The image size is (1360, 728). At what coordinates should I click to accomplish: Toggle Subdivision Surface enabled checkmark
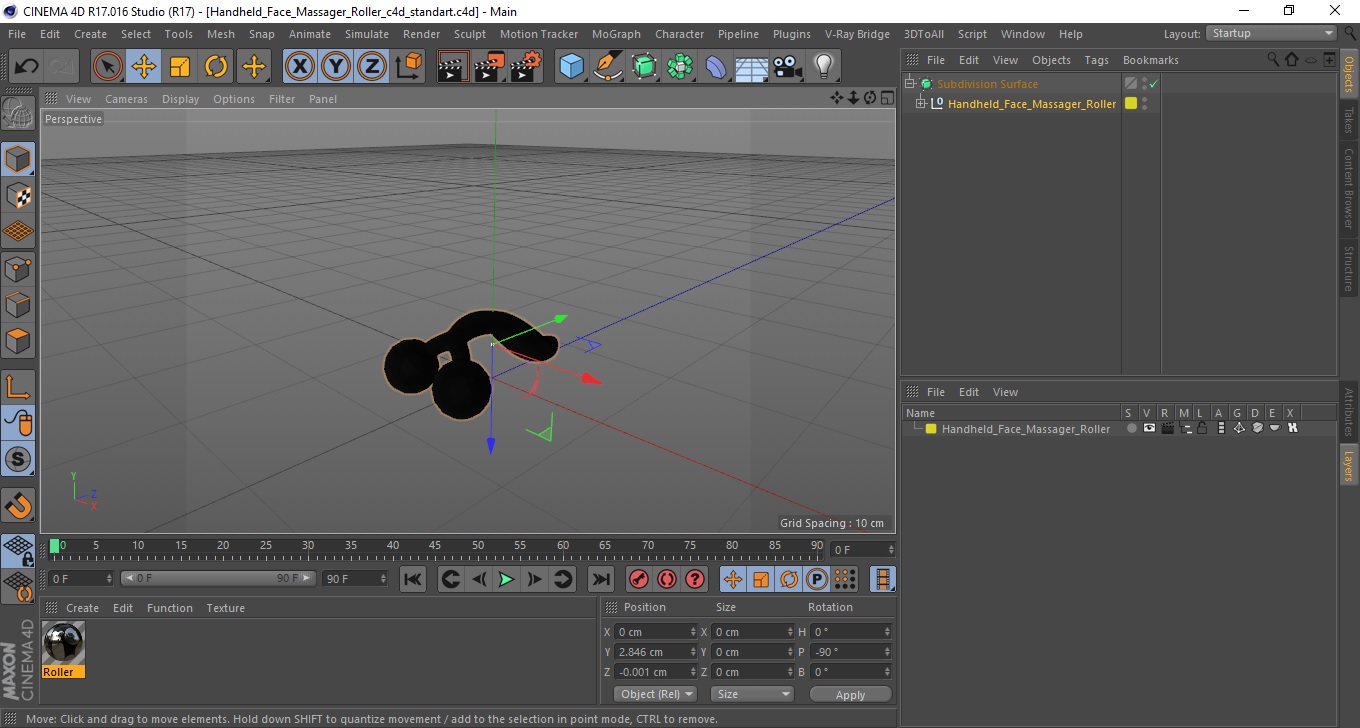(x=1153, y=84)
